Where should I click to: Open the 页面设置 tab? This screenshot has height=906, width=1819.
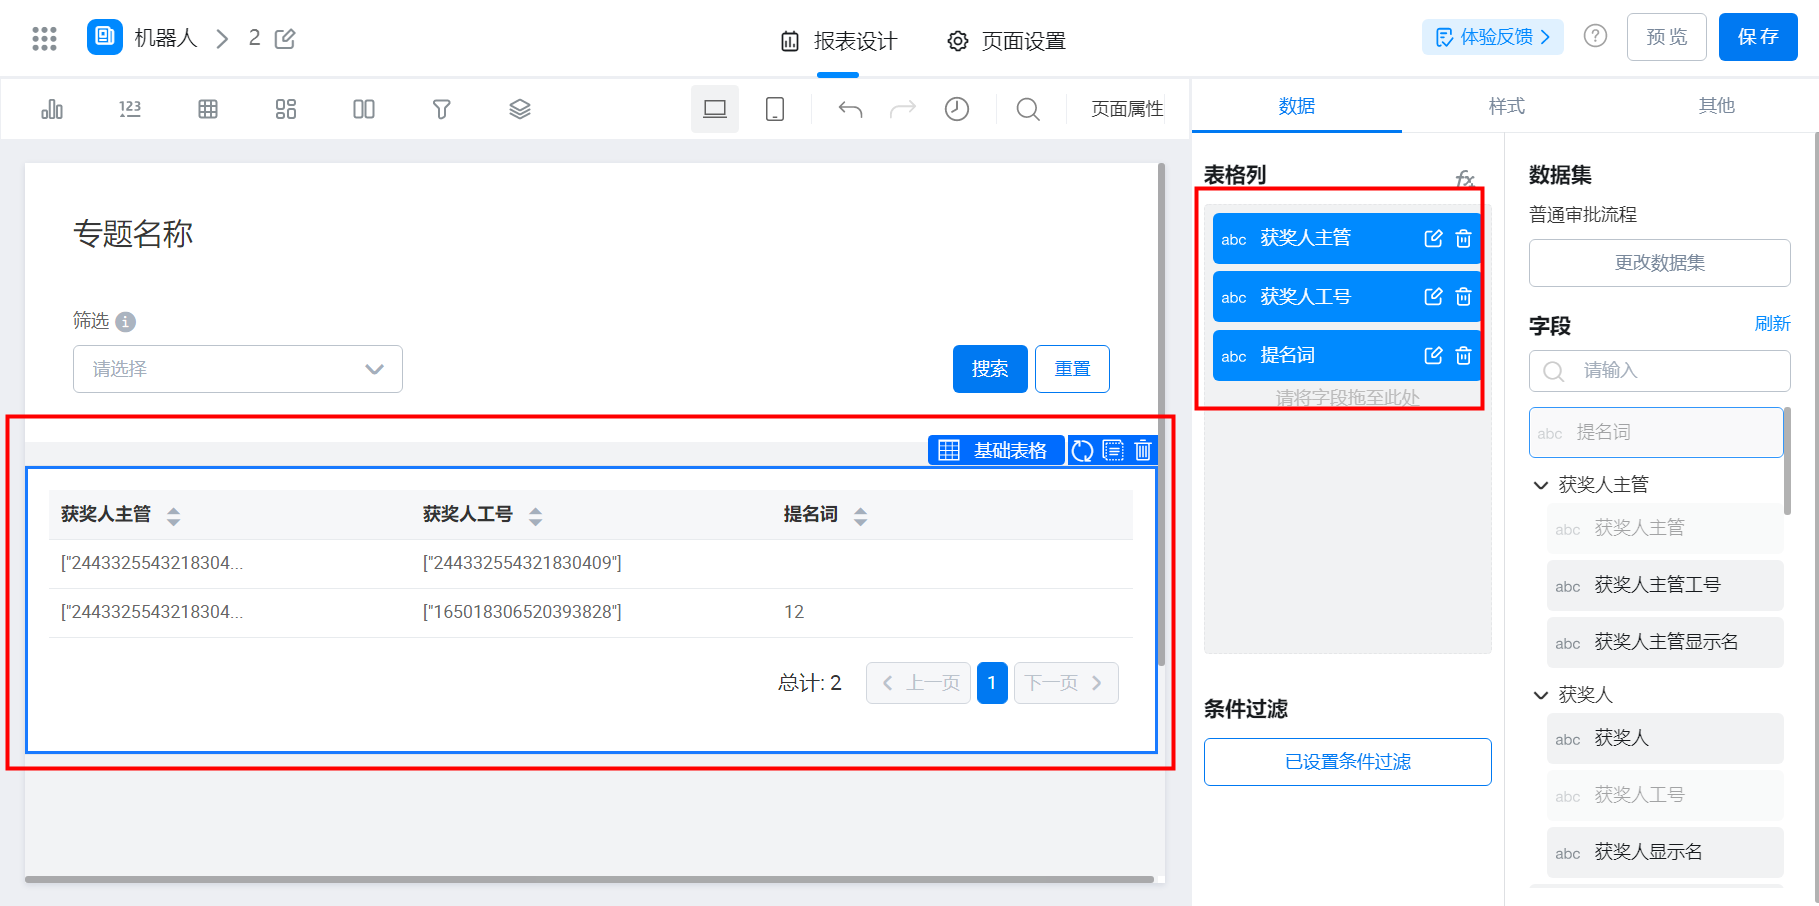pos(1006,41)
